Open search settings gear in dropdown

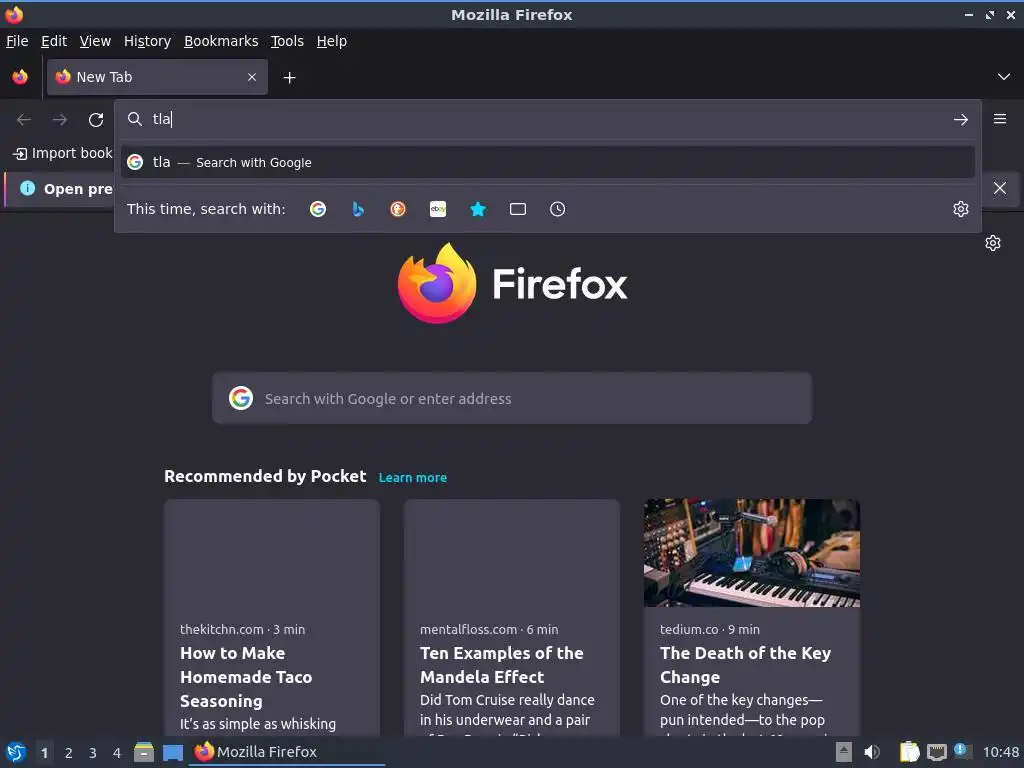pyautogui.click(x=961, y=209)
